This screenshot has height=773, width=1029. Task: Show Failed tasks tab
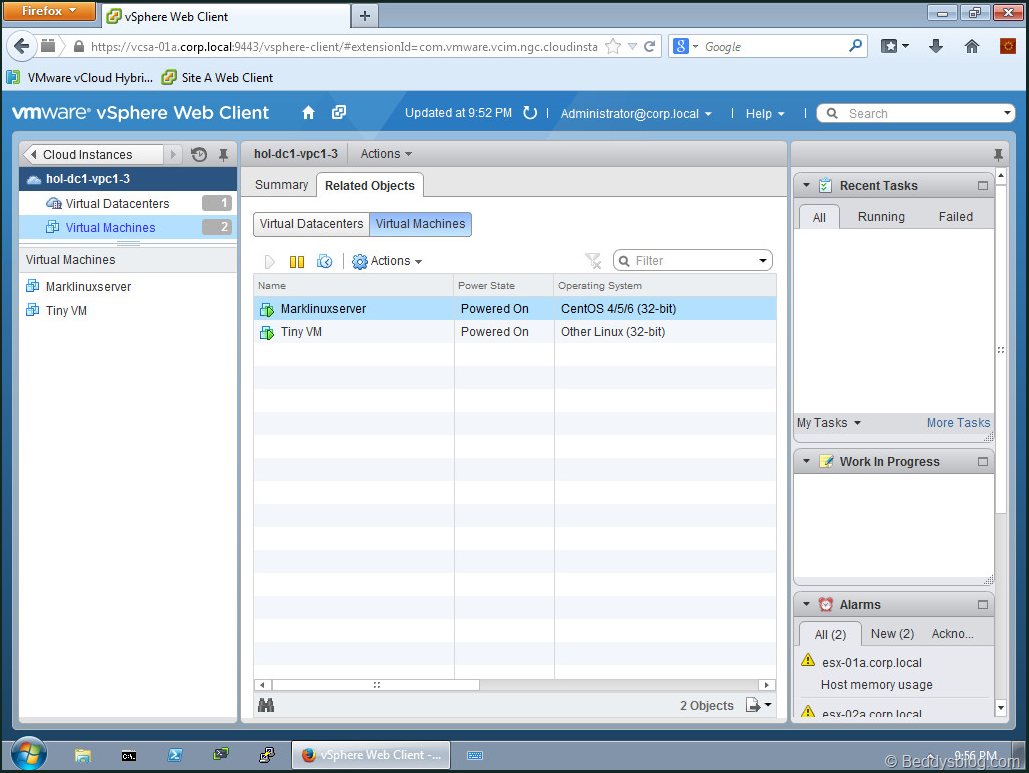955,217
